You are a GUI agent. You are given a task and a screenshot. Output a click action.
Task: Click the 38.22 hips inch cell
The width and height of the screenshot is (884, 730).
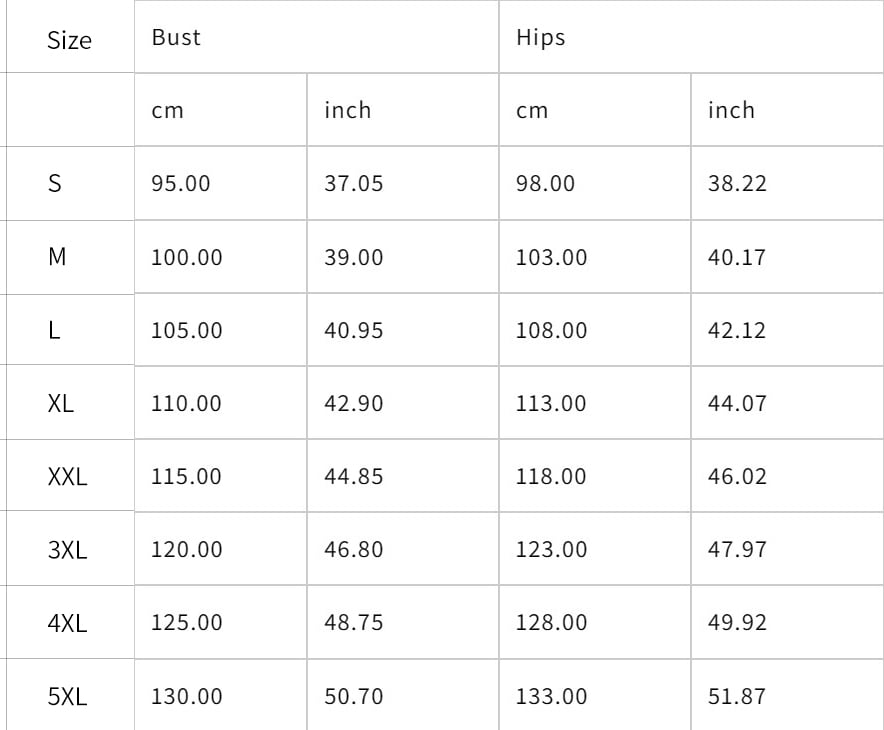737,184
